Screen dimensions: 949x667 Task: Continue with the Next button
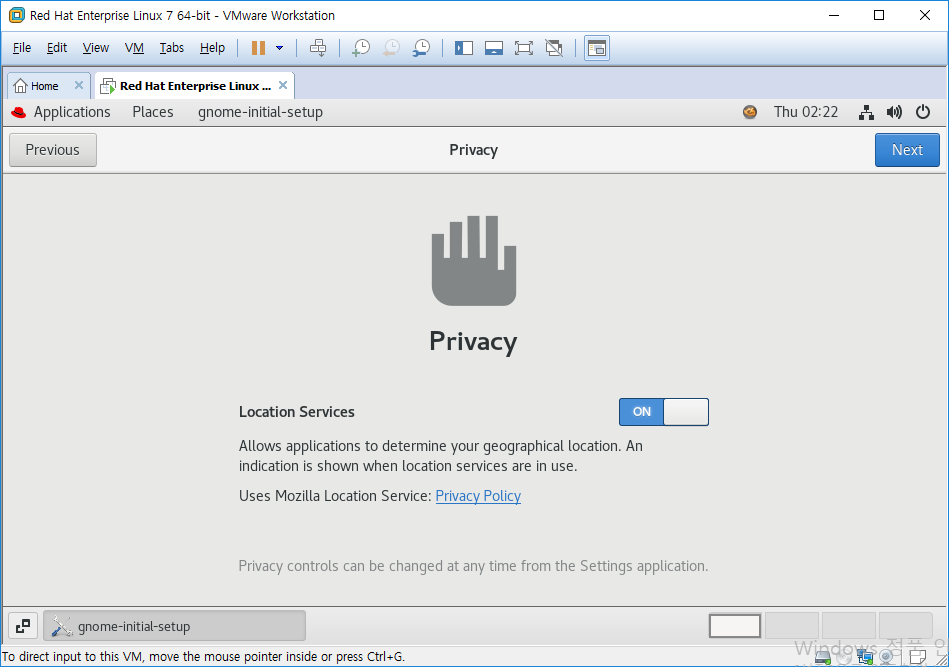(x=907, y=150)
